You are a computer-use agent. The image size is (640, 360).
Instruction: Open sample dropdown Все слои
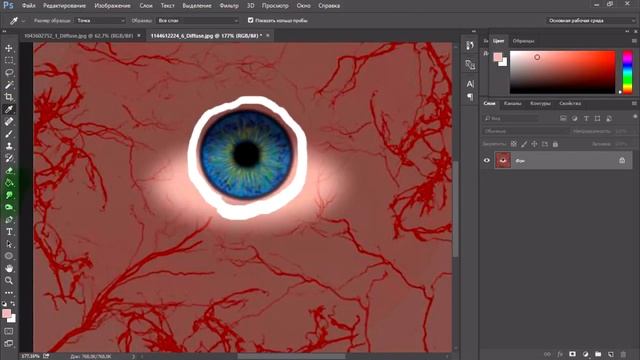pyautogui.click(x=197, y=20)
